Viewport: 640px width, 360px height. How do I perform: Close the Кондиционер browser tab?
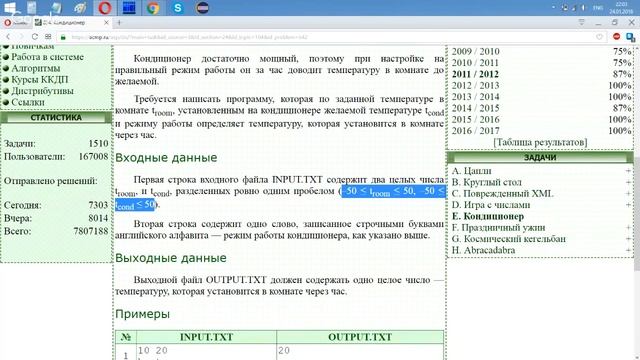(x=106, y=23)
